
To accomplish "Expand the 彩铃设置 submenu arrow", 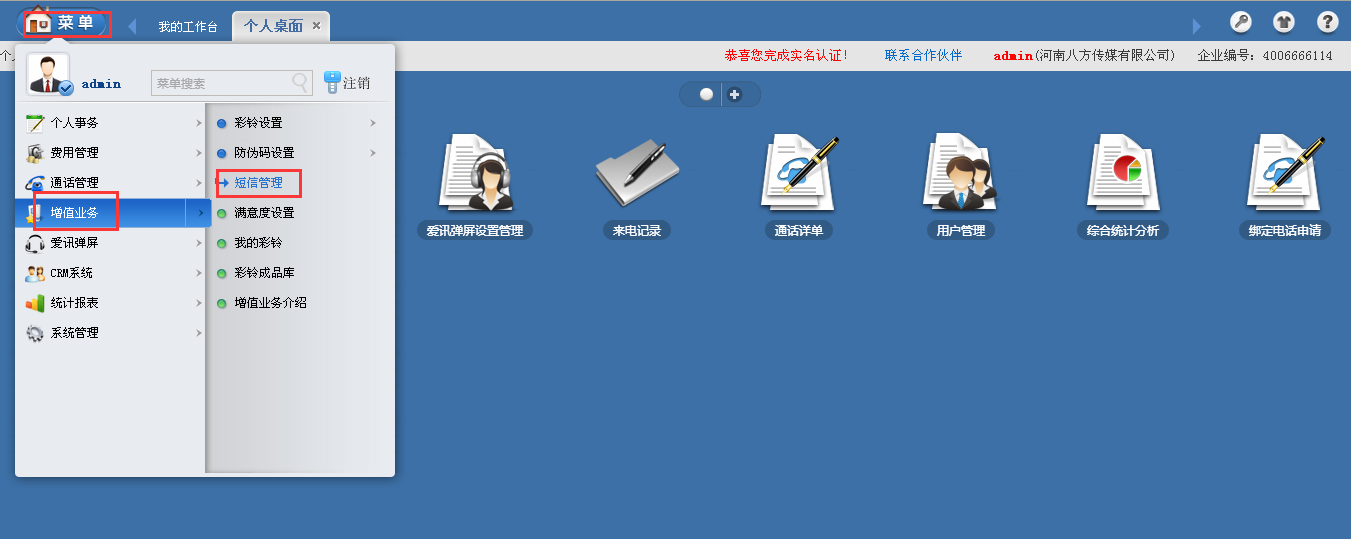I will 373,123.
